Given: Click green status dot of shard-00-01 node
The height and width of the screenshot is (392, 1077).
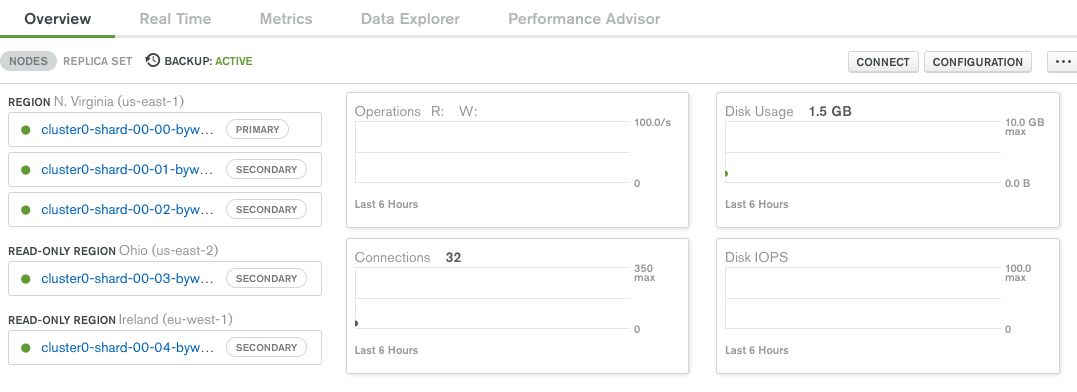Looking at the screenshot, I should (25, 170).
